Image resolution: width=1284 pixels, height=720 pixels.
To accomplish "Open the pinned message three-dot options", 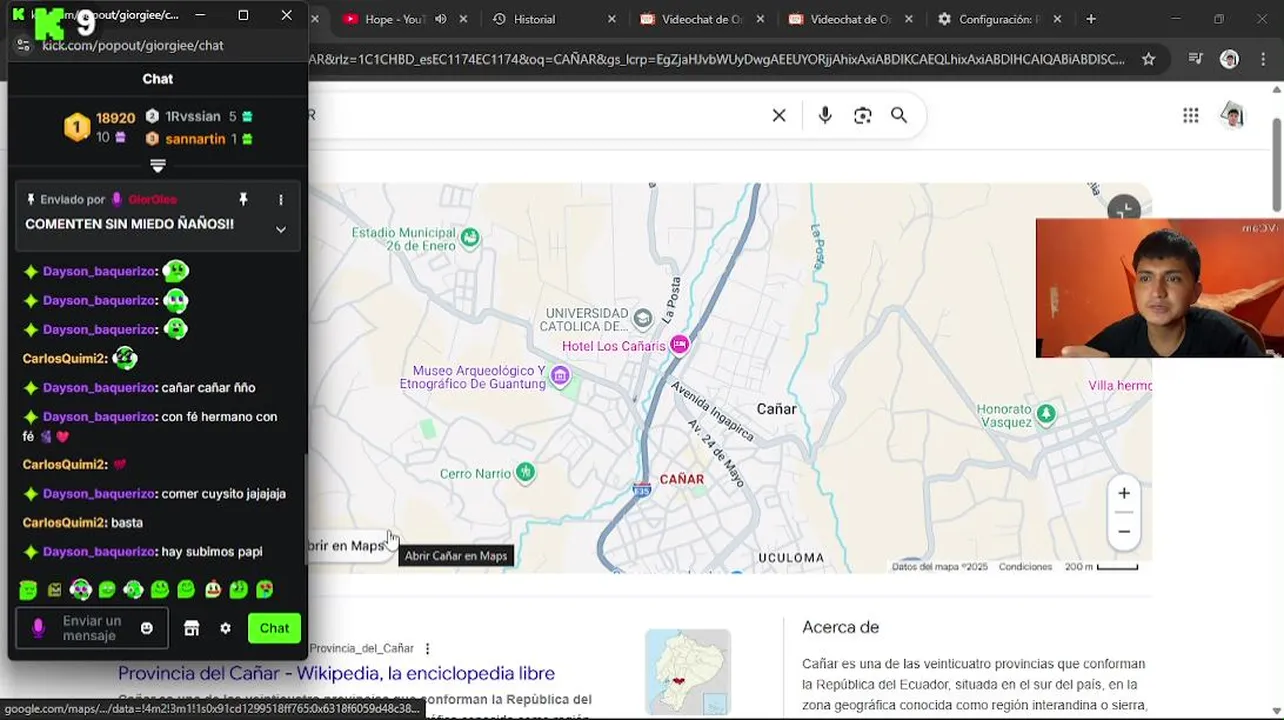I will (281, 200).
